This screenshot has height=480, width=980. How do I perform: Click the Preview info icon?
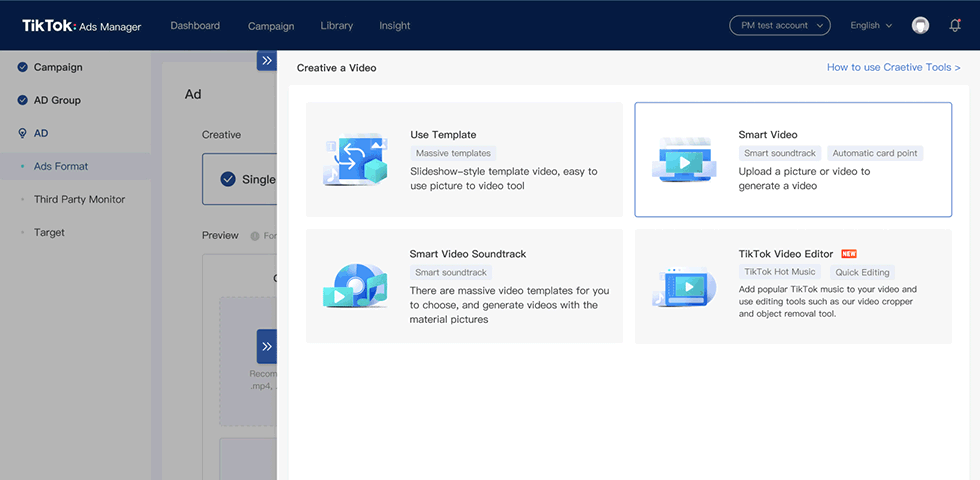click(255, 236)
